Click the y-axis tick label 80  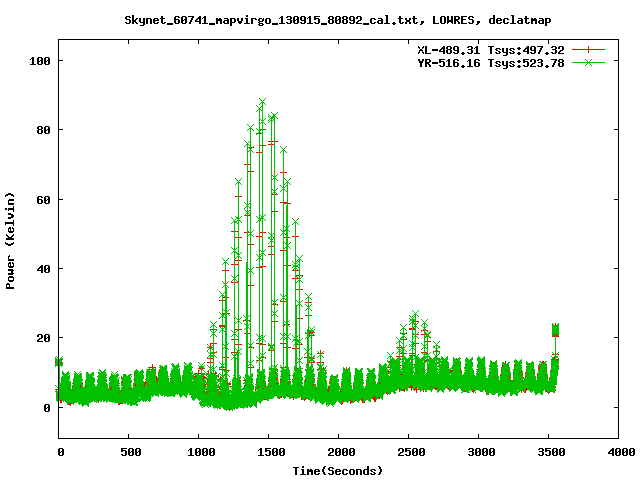[43, 130]
